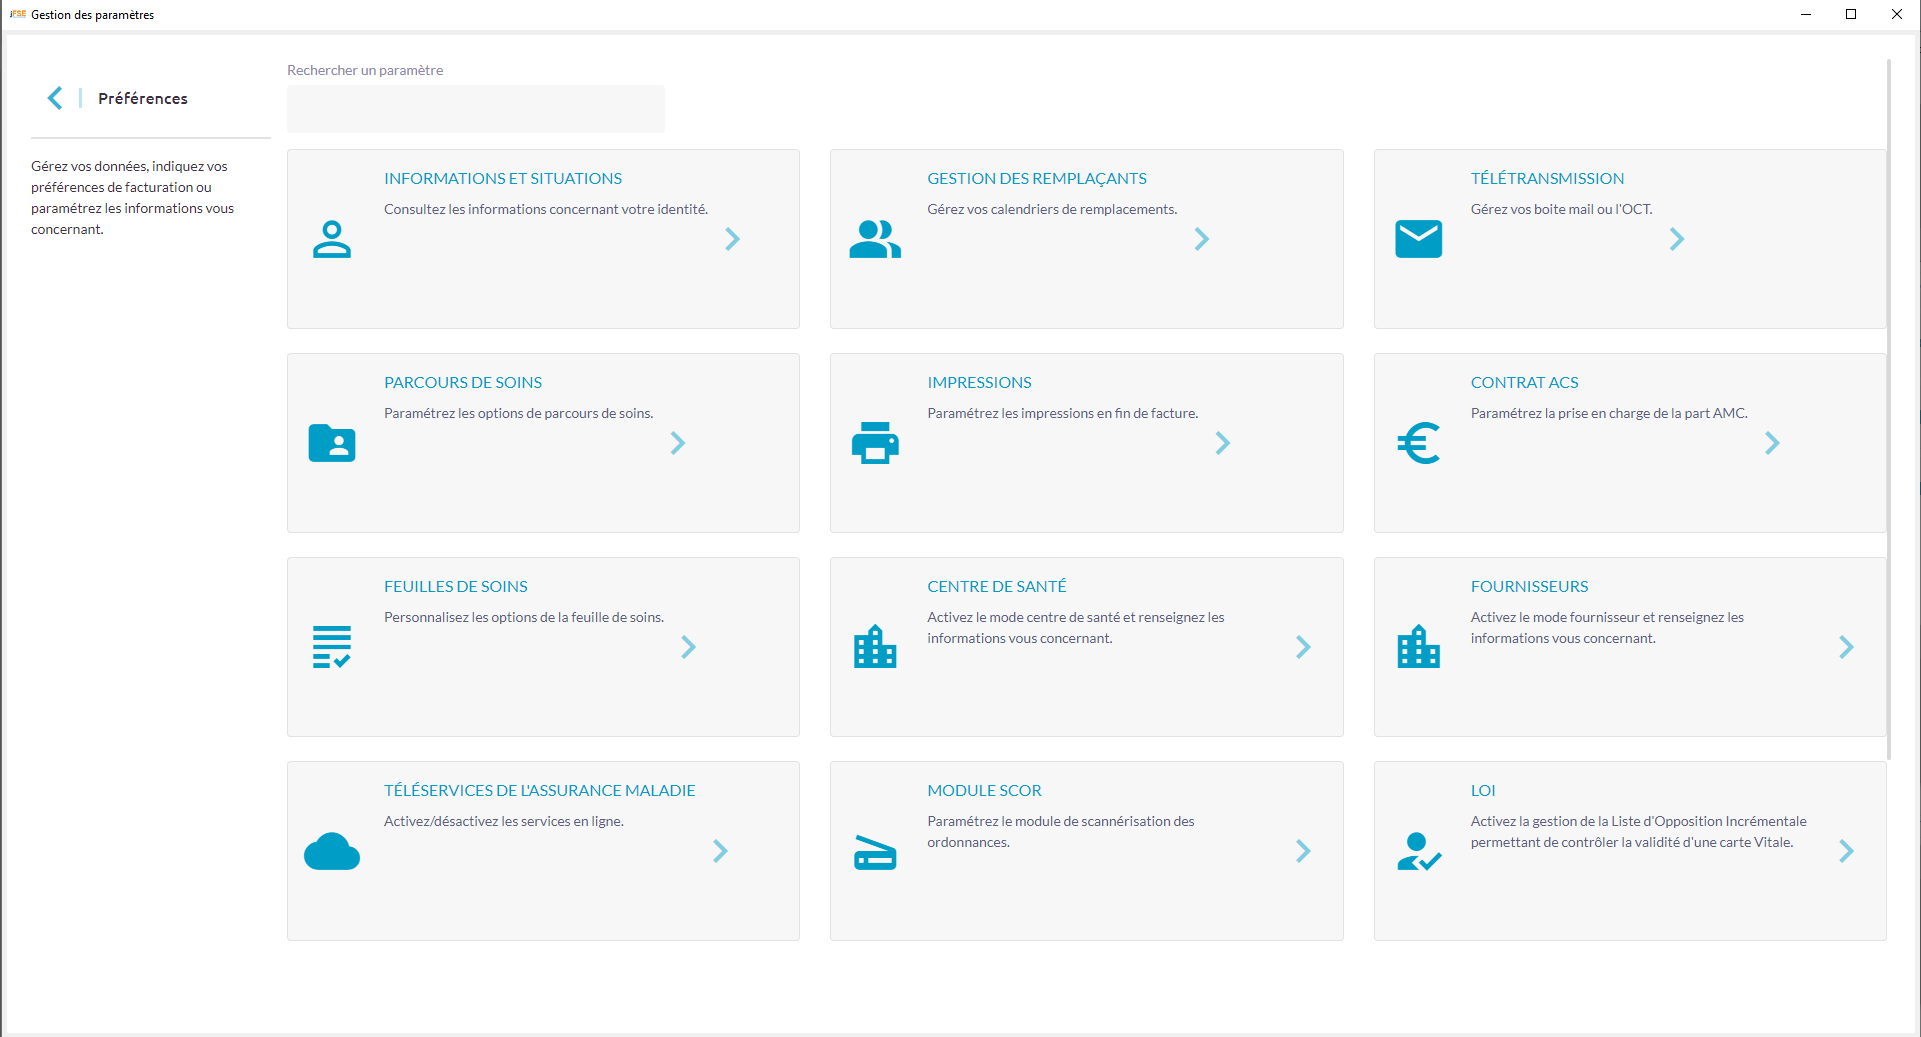The image size is (1921, 1037).
Task: Open Fournisseurs via its chevron arrow
Action: tap(1846, 647)
